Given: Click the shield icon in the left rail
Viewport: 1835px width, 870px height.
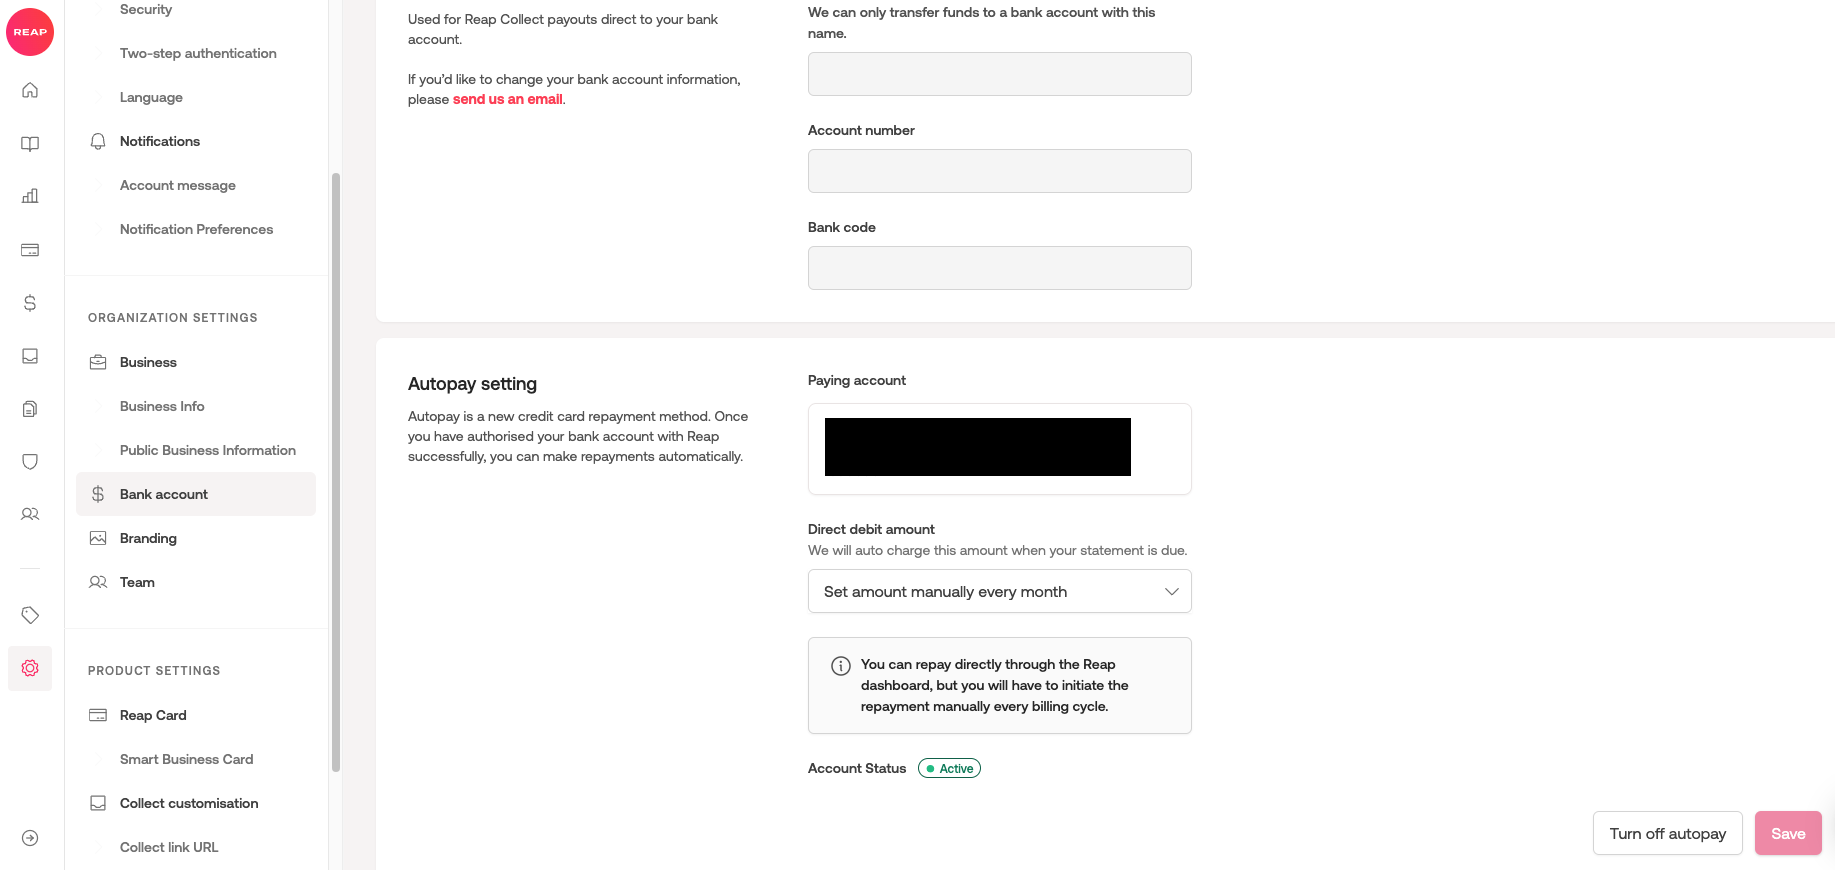Looking at the screenshot, I should [30, 461].
